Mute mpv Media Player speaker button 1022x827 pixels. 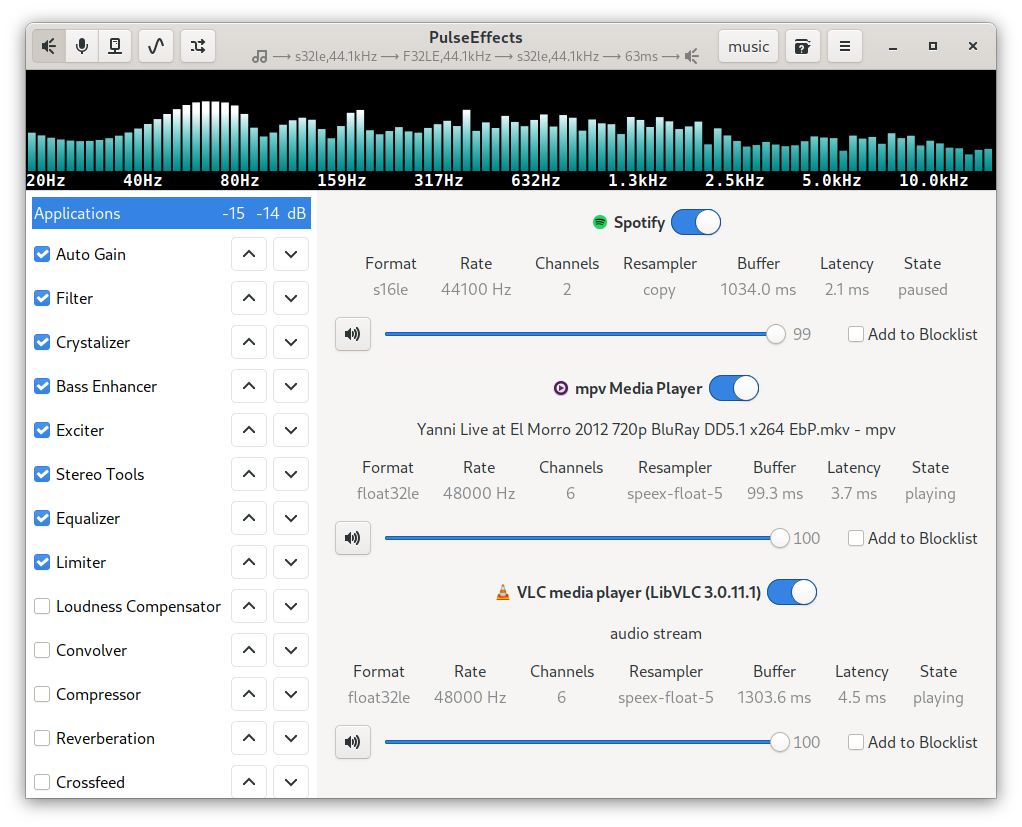tap(353, 538)
